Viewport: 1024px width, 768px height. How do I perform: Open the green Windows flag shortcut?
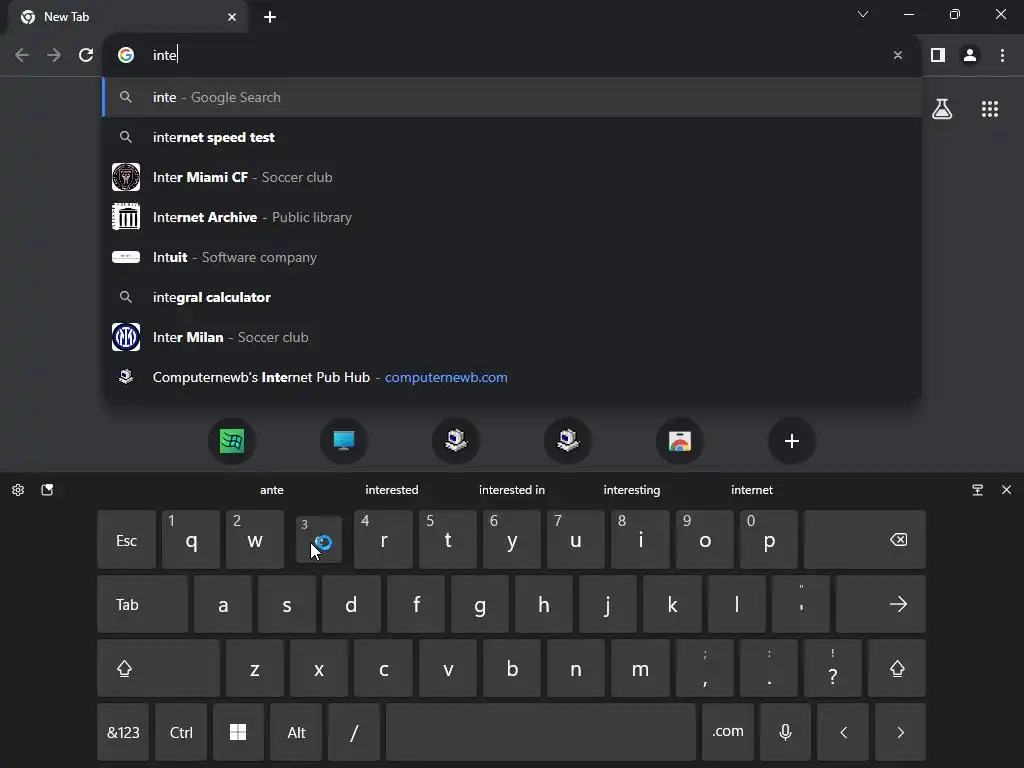pyautogui.click(x=232, y=441)
